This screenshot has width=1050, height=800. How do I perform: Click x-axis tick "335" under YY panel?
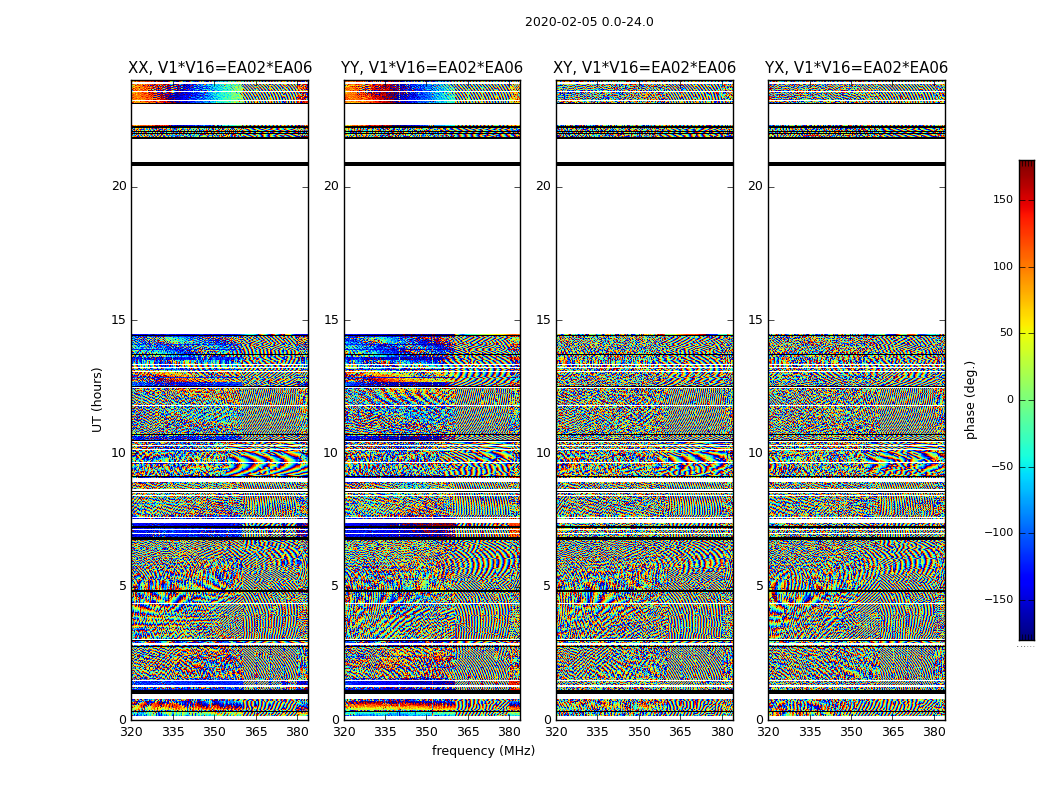pos(385,732)
